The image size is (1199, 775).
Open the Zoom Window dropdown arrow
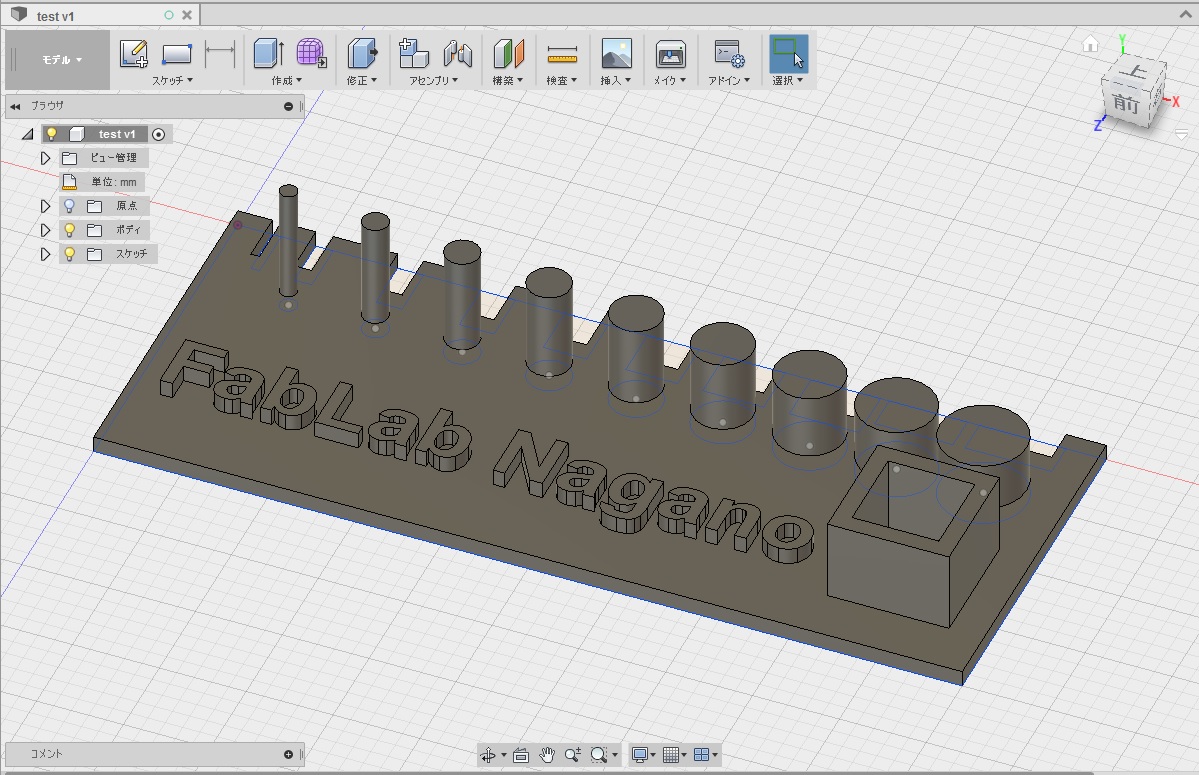[x=614, y=756]
